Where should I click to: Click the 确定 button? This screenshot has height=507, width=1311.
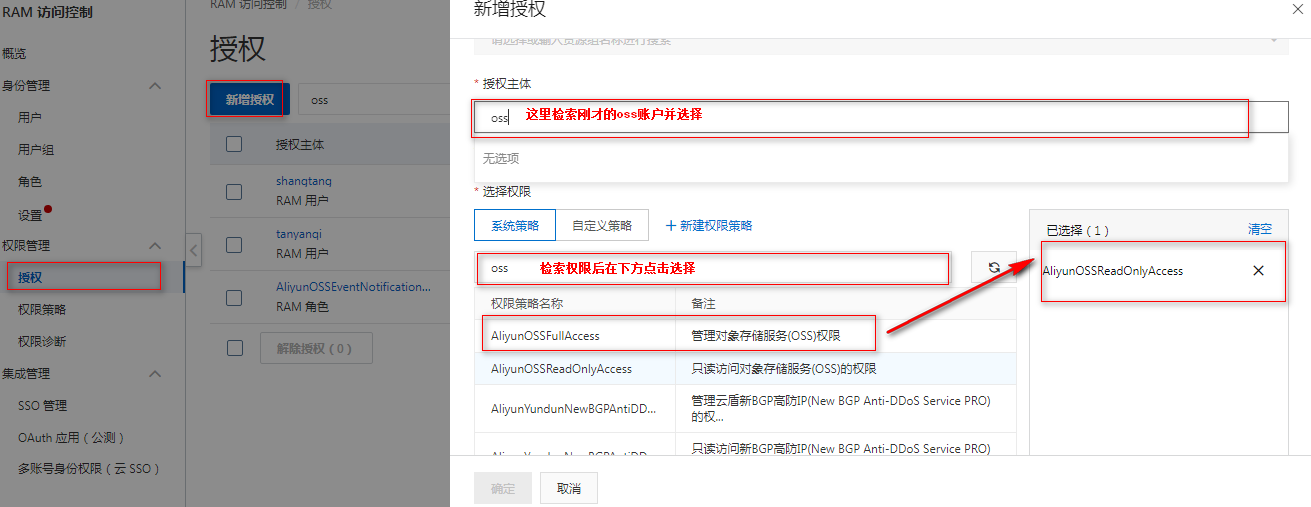coord(503,489)
